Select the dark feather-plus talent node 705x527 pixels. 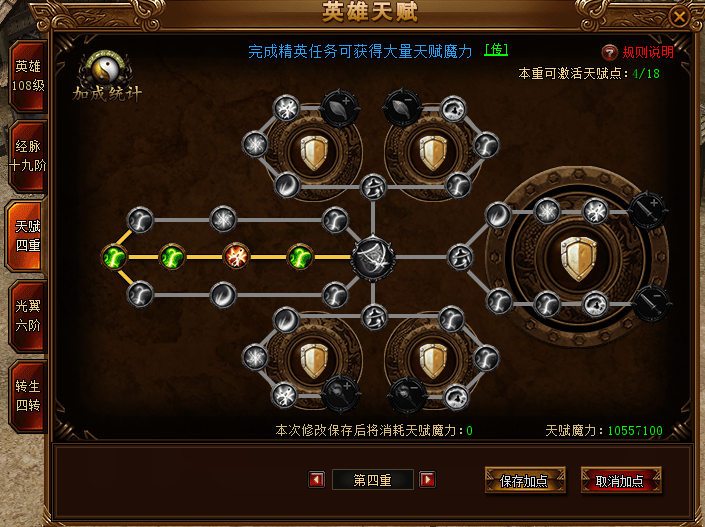340,109
